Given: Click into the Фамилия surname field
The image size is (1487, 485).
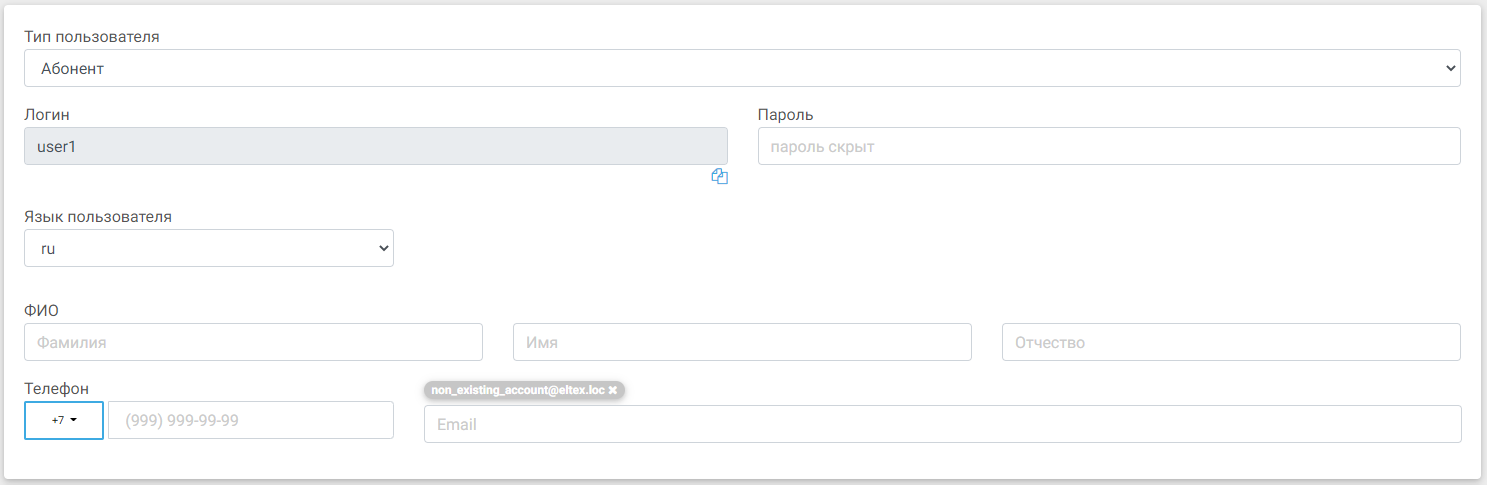Looking at the screenshot, I should tap(253, 342).
